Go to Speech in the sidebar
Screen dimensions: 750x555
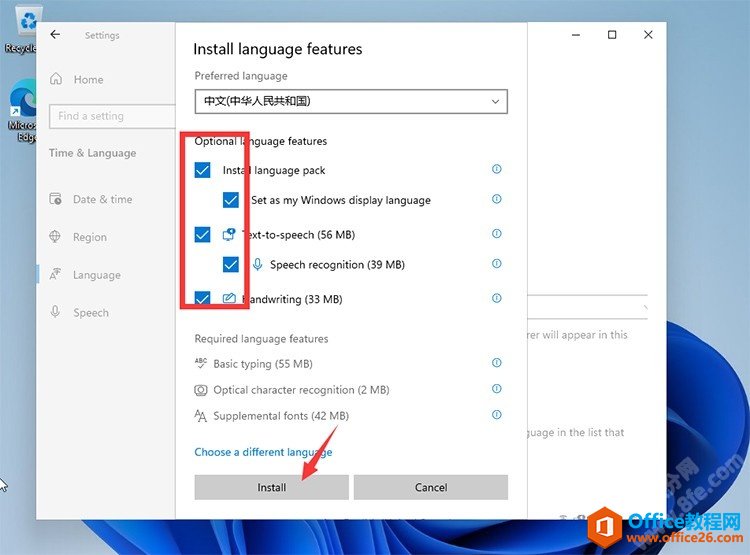90,313
